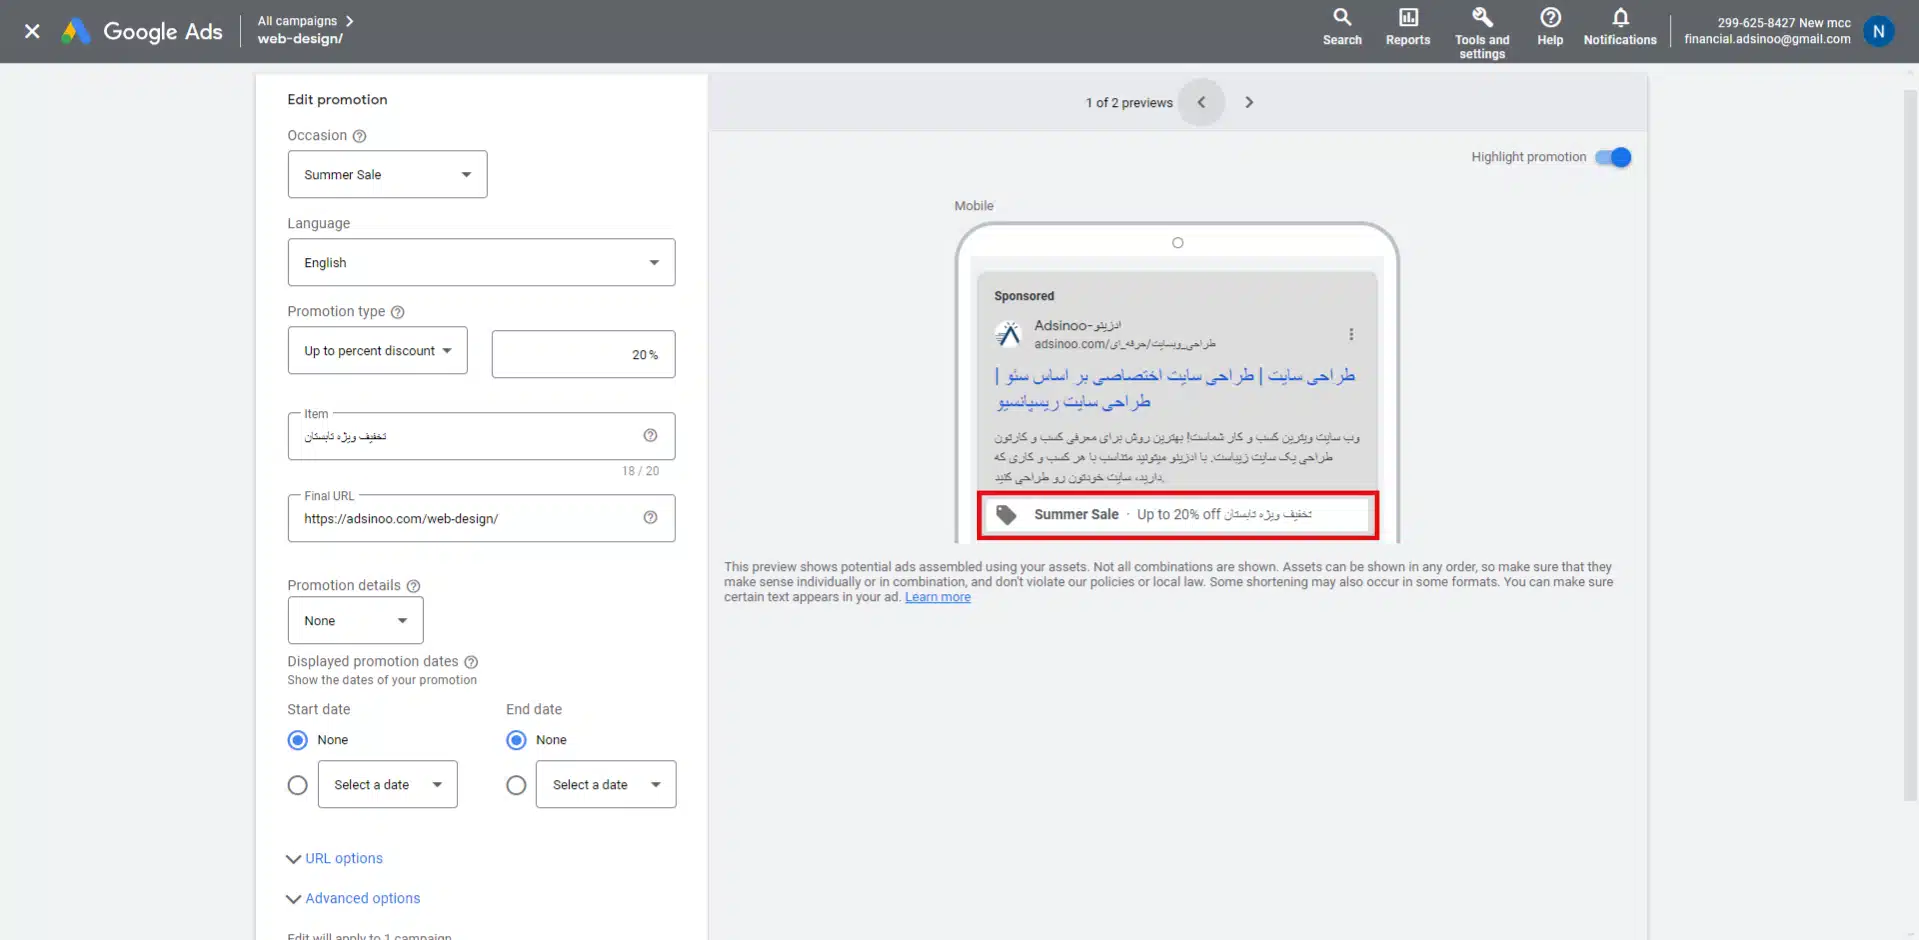Image resolution: width=1919 pixels, height=940 pixels.
Task: Click the adsinoo.com display URL in preview
Action: pyautogui.click(x=1124, y=344)
